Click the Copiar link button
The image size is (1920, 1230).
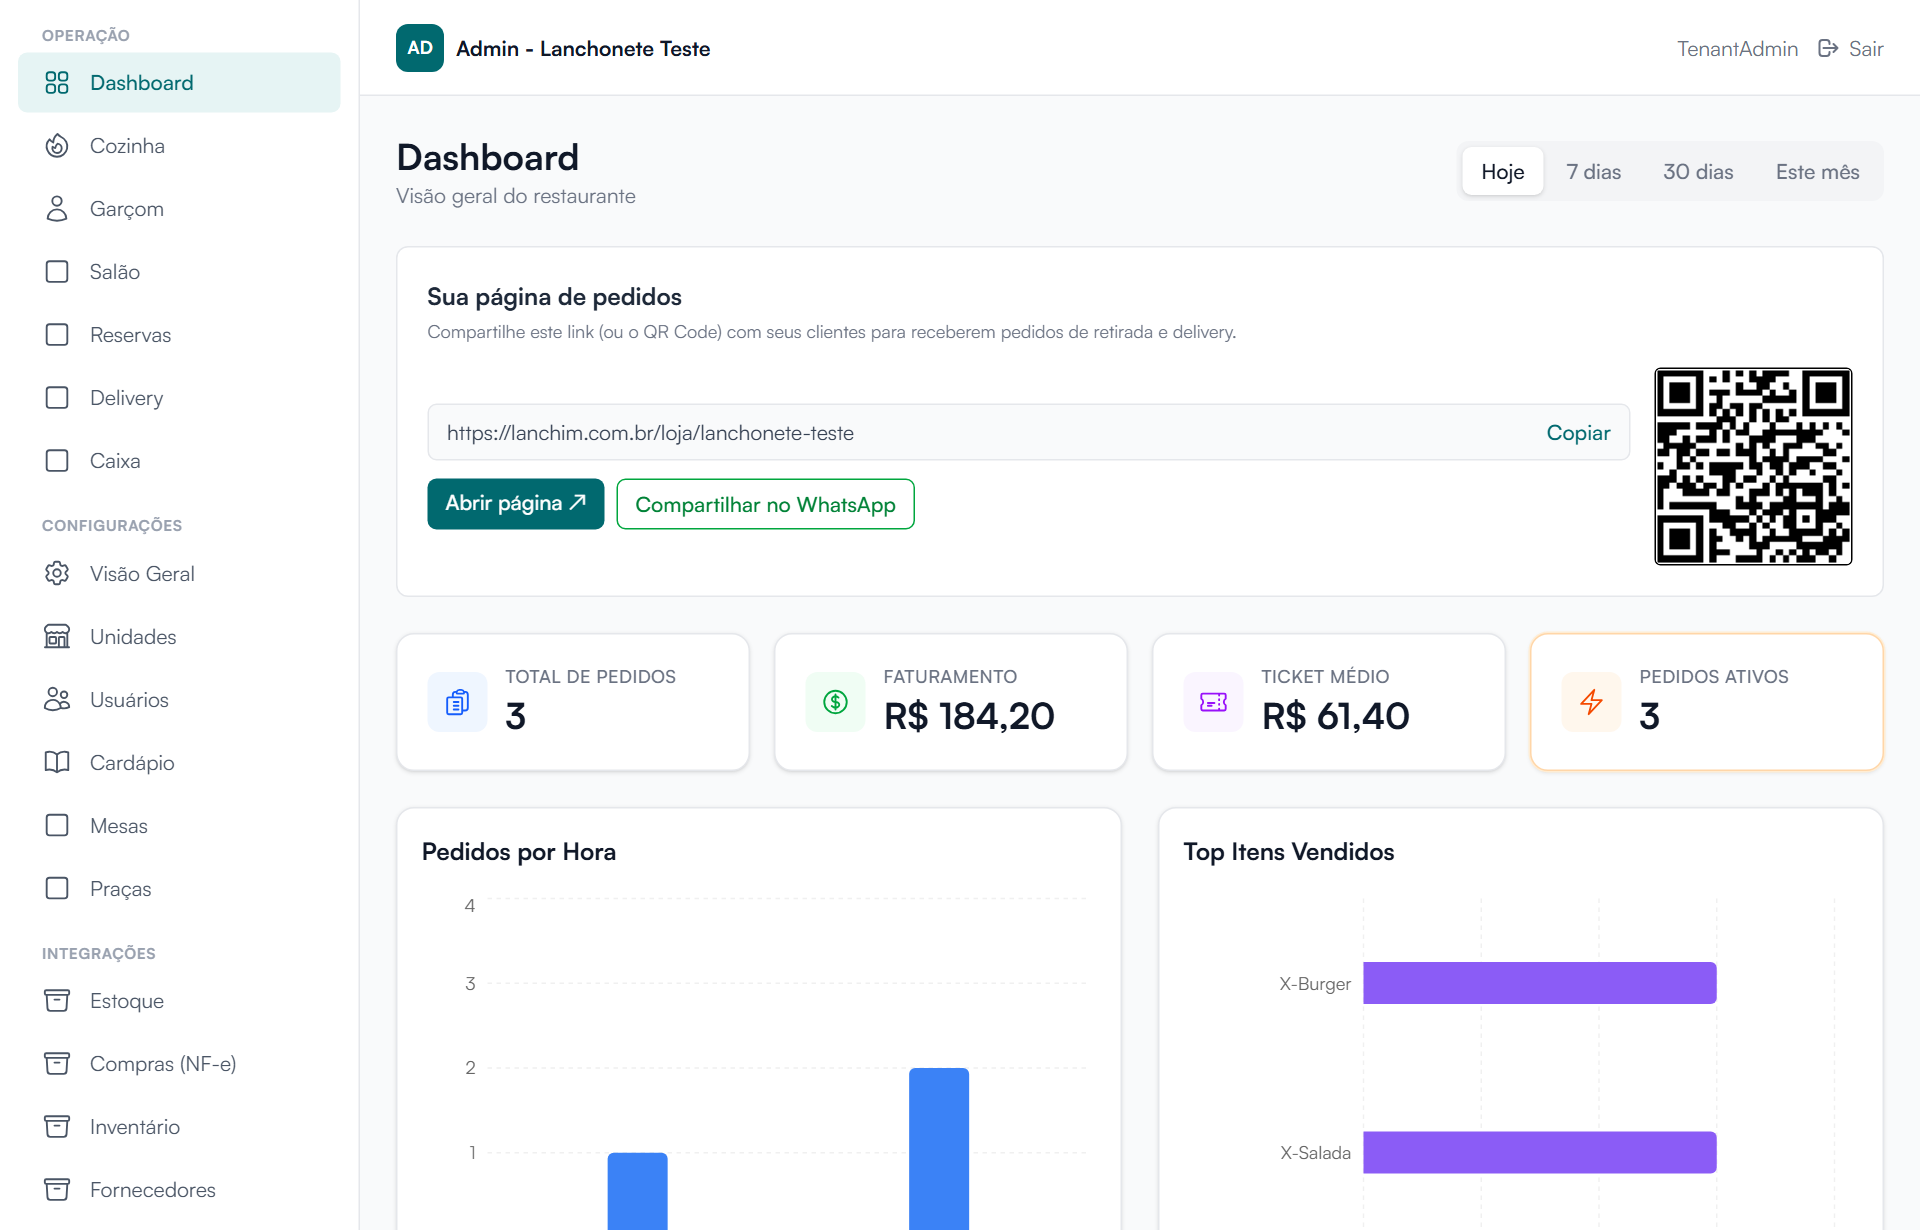(1578, 433)
